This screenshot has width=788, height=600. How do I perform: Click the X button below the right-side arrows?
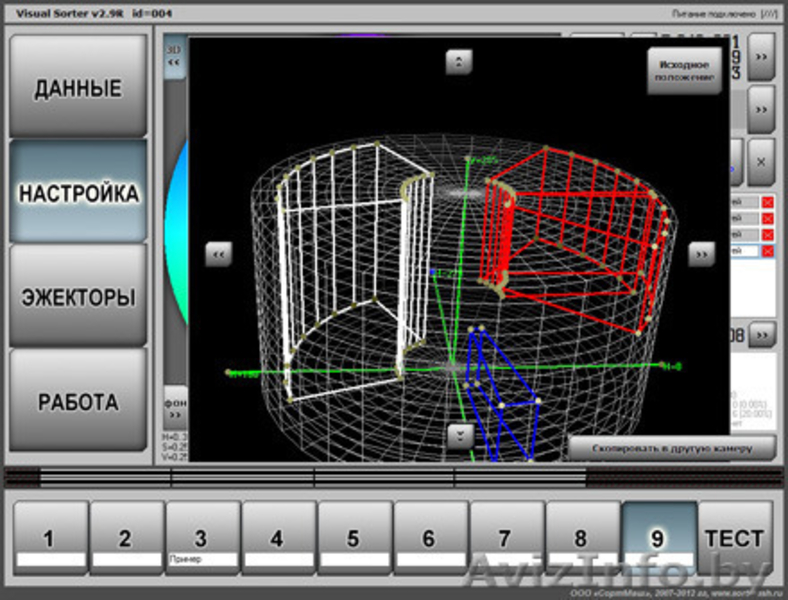[761, 161]
